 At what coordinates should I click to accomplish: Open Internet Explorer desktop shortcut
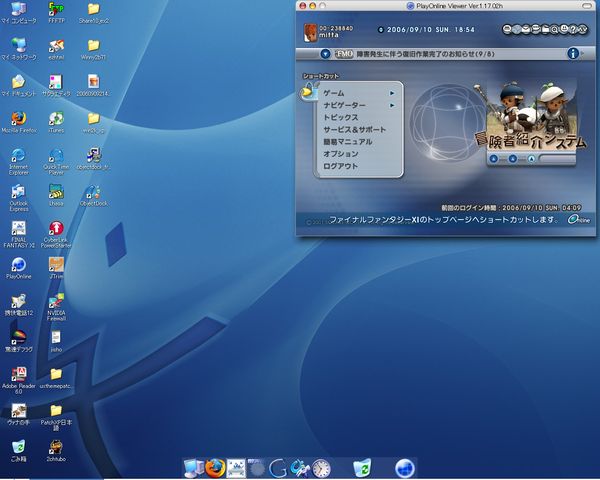click(18, 162)
